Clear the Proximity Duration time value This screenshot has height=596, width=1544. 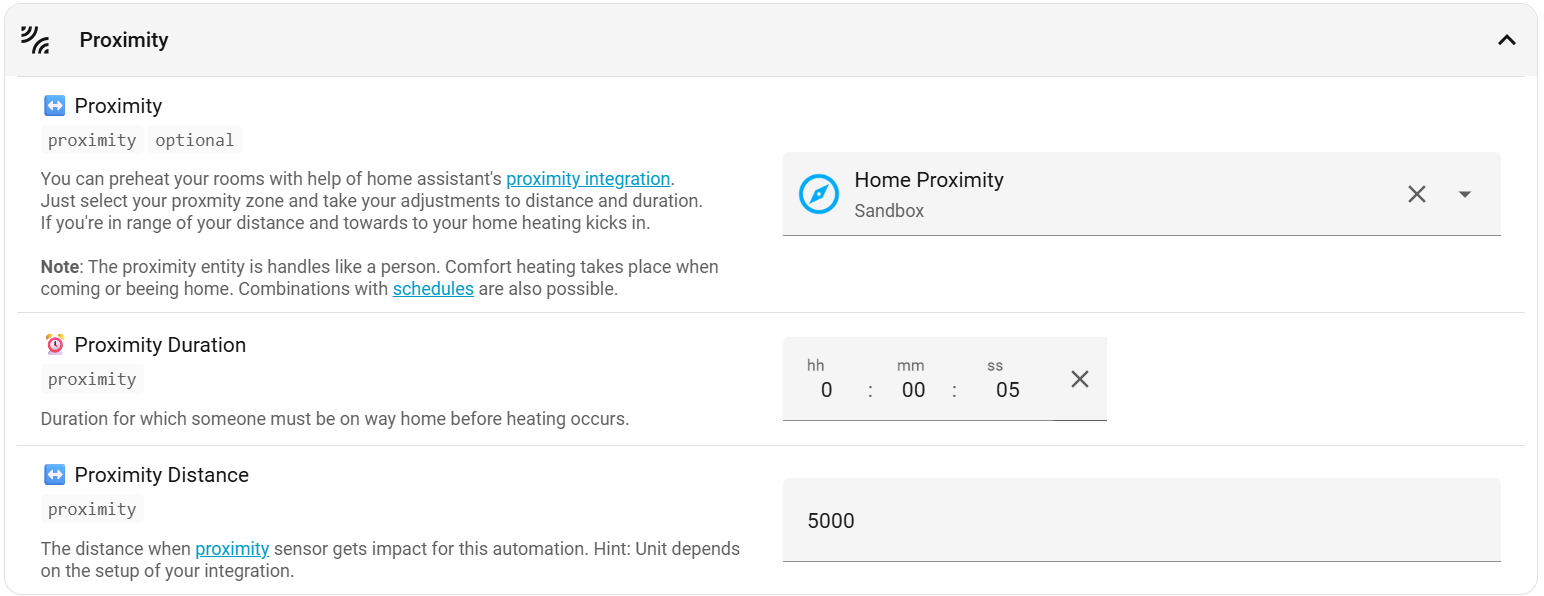[1079, 379]
